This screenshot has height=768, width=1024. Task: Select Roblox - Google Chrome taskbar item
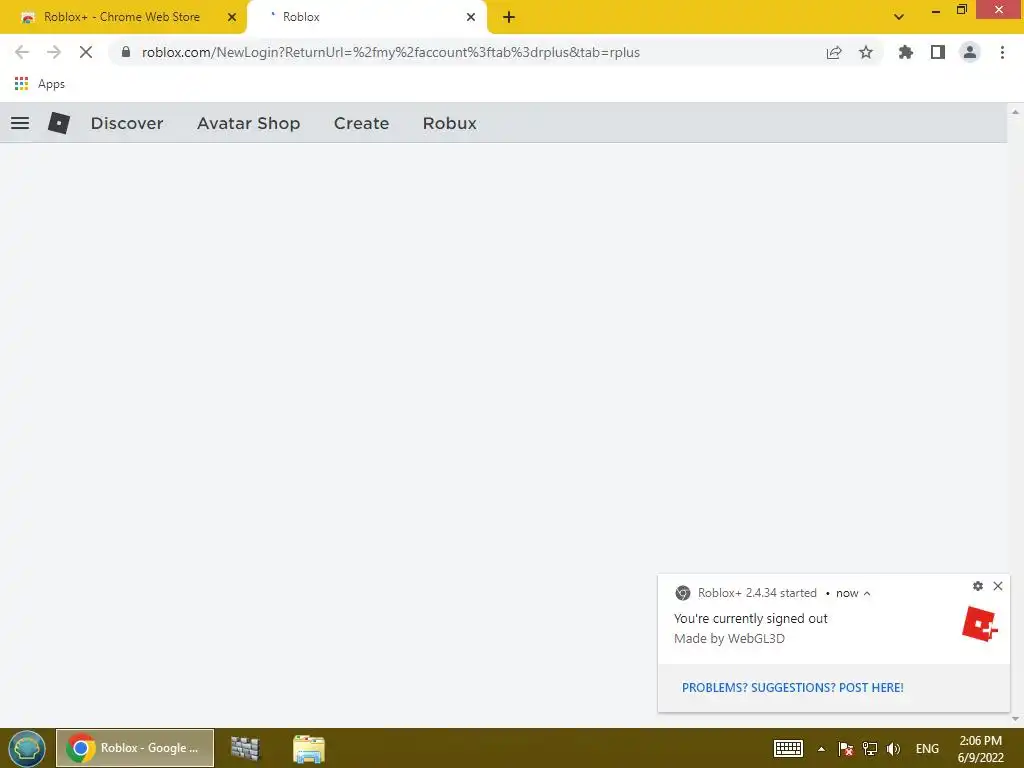coord(135,748)
